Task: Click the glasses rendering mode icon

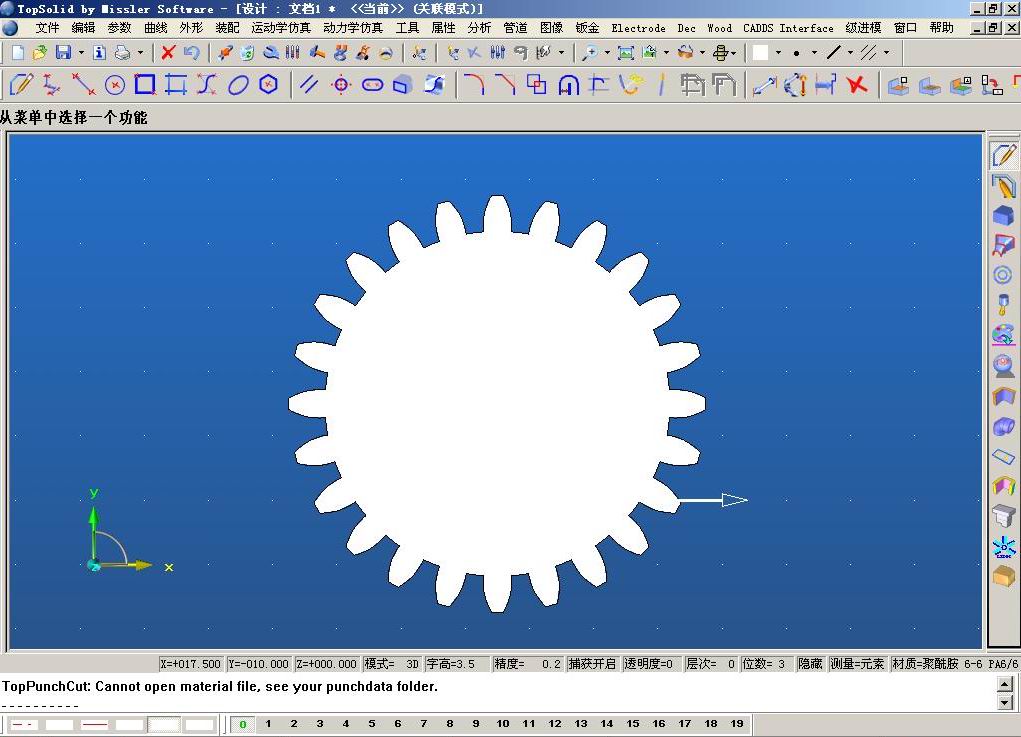Action: point(685,53)
